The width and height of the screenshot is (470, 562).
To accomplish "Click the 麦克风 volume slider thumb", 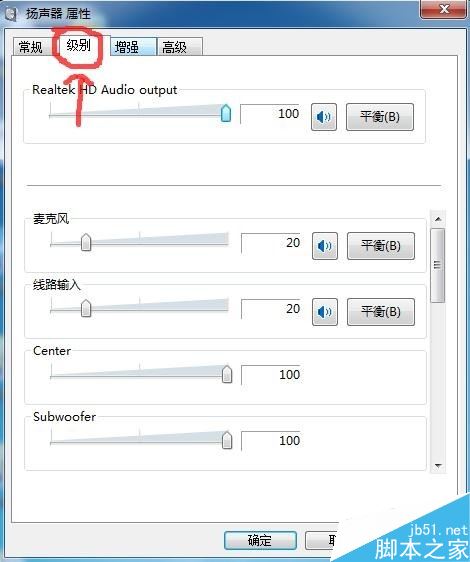I will tap(86, 242).
